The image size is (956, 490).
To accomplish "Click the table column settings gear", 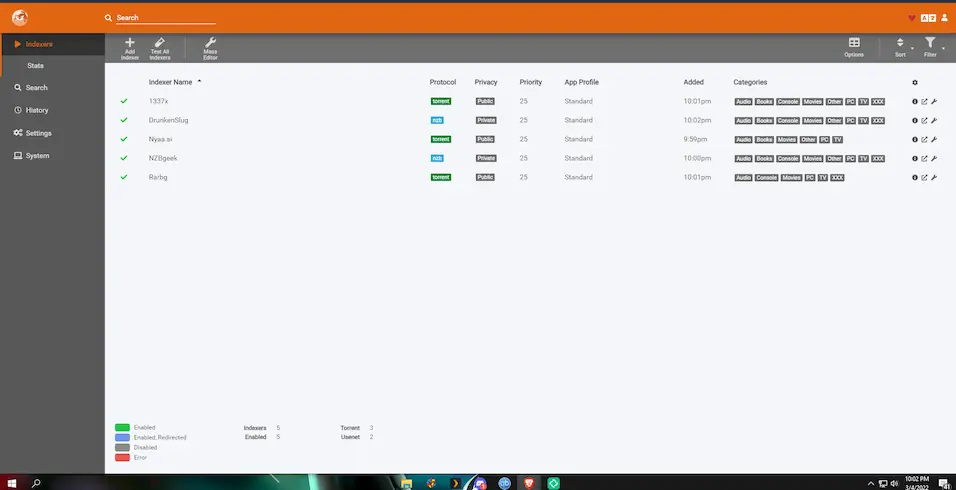I will coord(915,82).
